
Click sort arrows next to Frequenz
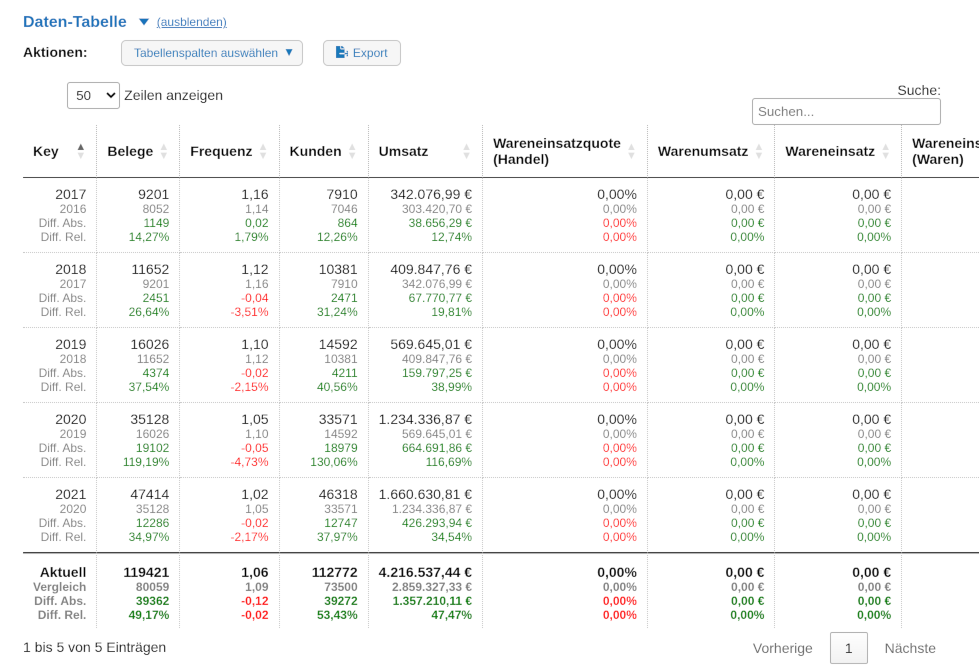(263, 151)
